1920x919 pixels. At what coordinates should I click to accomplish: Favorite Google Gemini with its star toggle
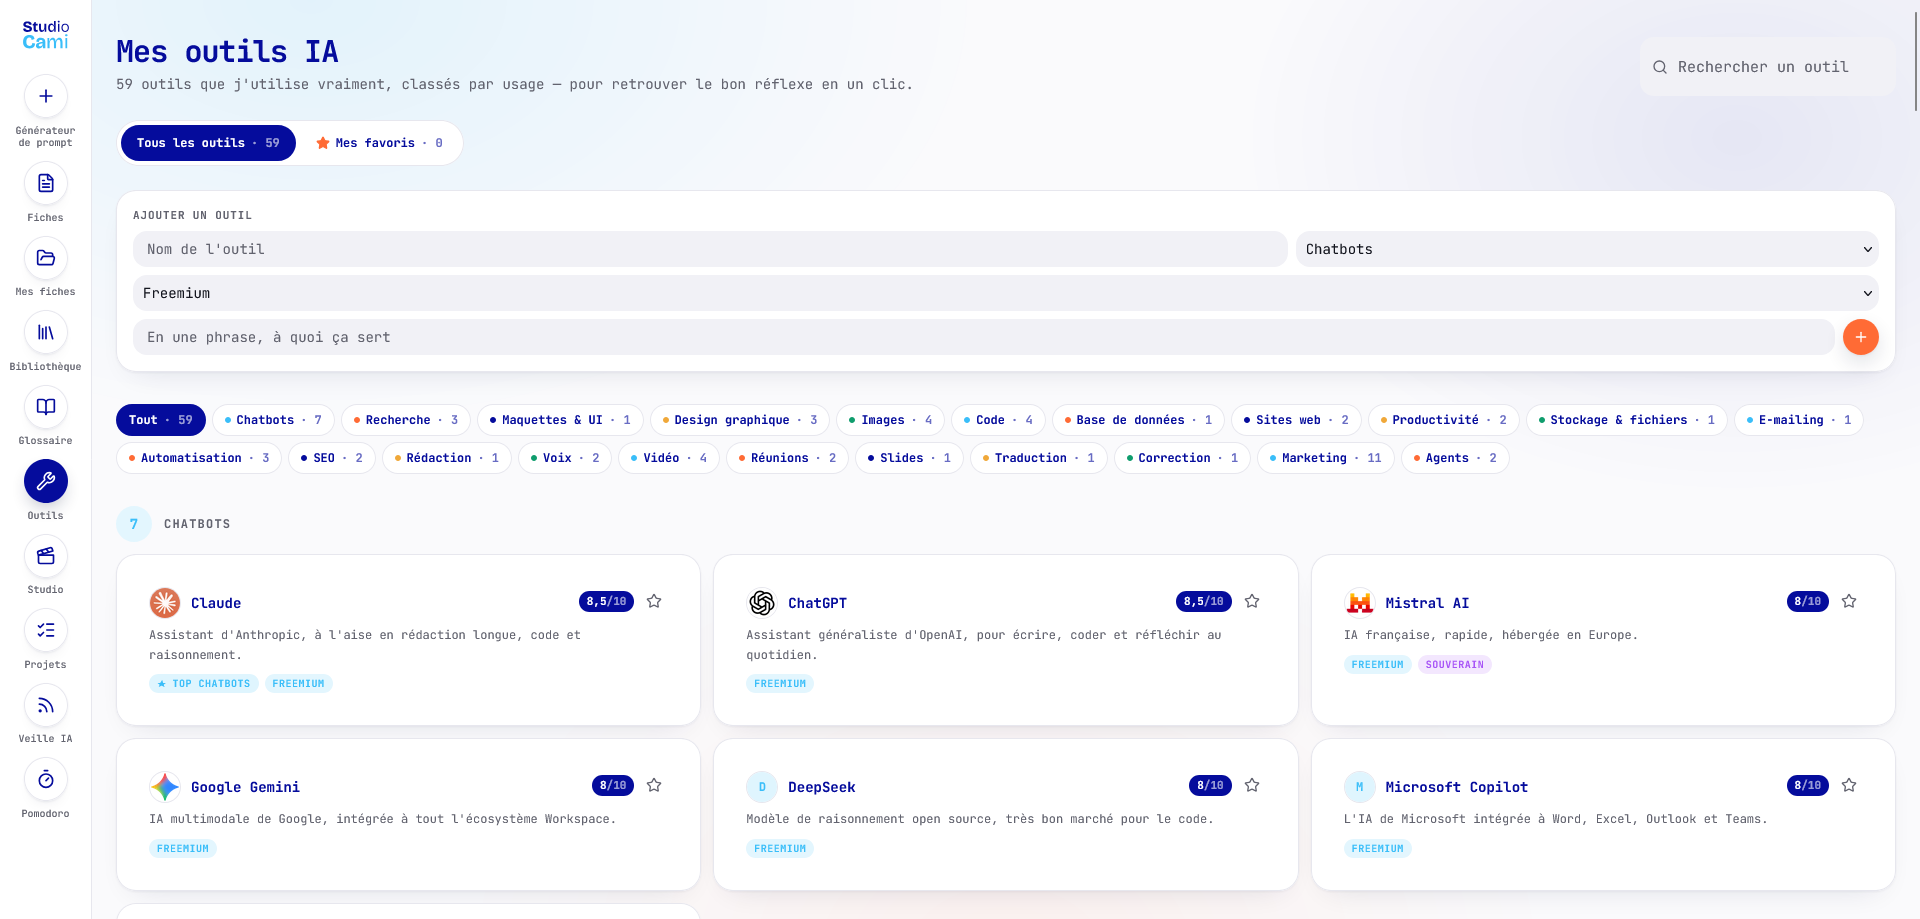pyautogui.click(x=654, y=785)
